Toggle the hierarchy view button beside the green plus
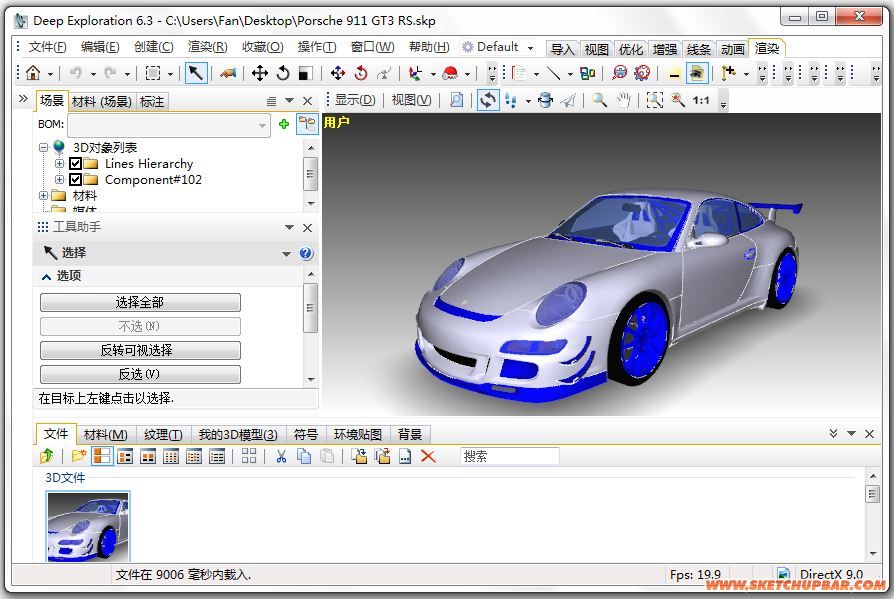The image size is (894, 599). (x=307, y=124)
